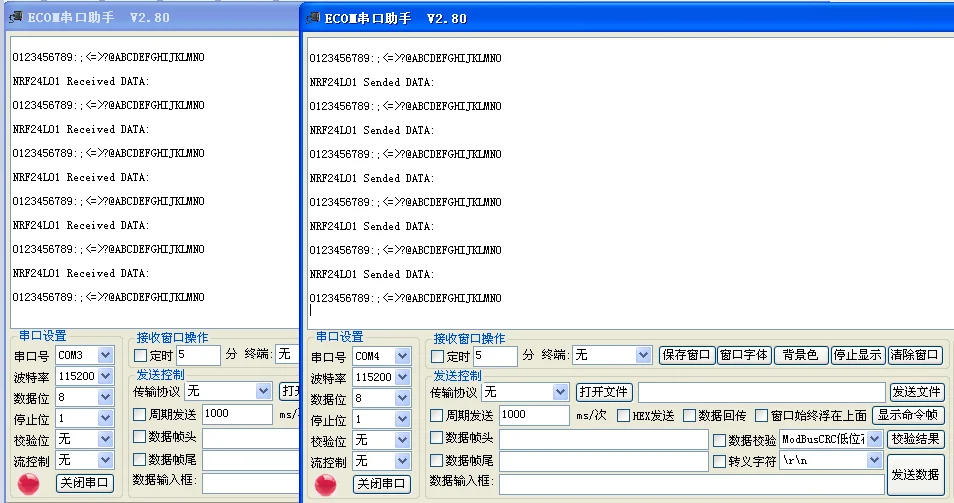This screenshot has width=954, height=503.
Task: Open the COM4 serial port dropdown
Action: 400,356
